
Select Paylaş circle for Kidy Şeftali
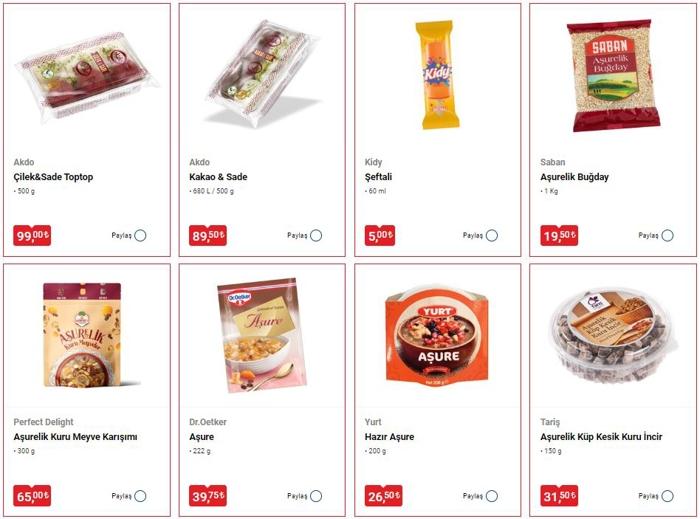pyautogui.click(x=492, y=235)
